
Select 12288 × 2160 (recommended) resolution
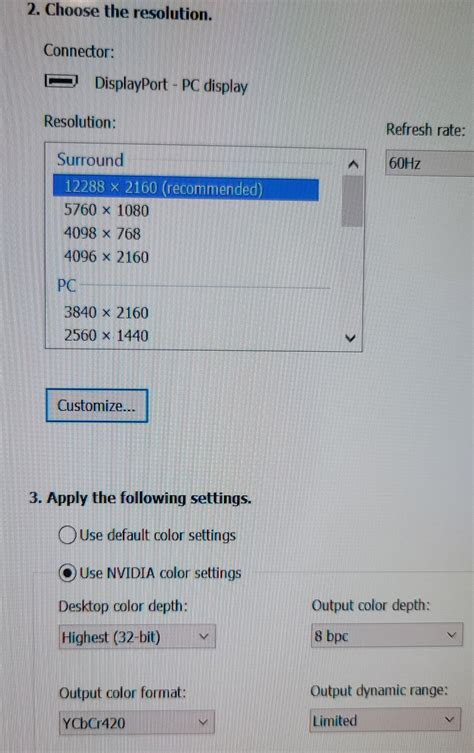pos(185,188)
